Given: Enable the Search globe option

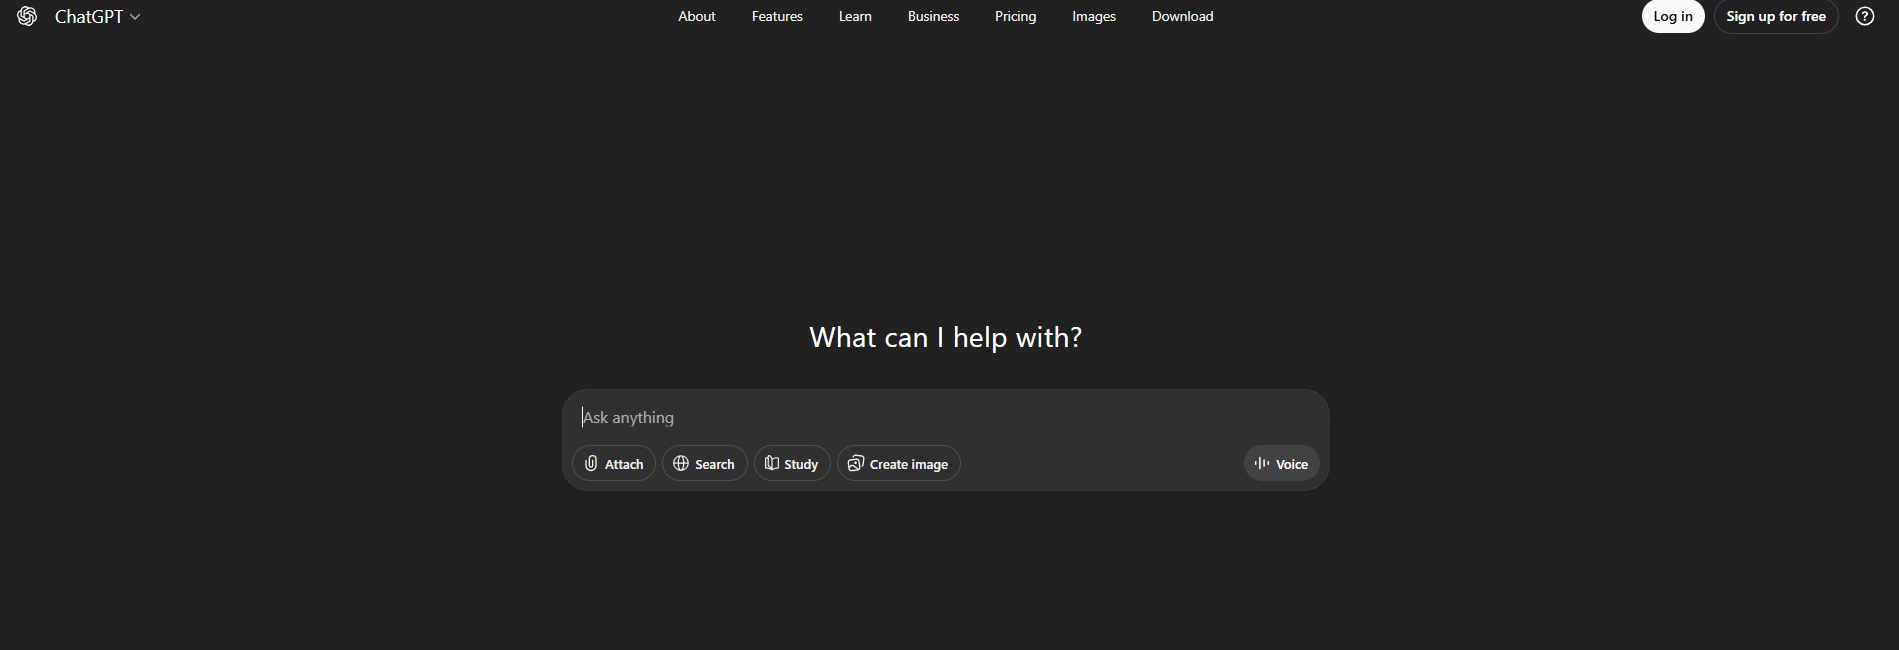Looking at the screenshot, I should (x=705, y=463).
